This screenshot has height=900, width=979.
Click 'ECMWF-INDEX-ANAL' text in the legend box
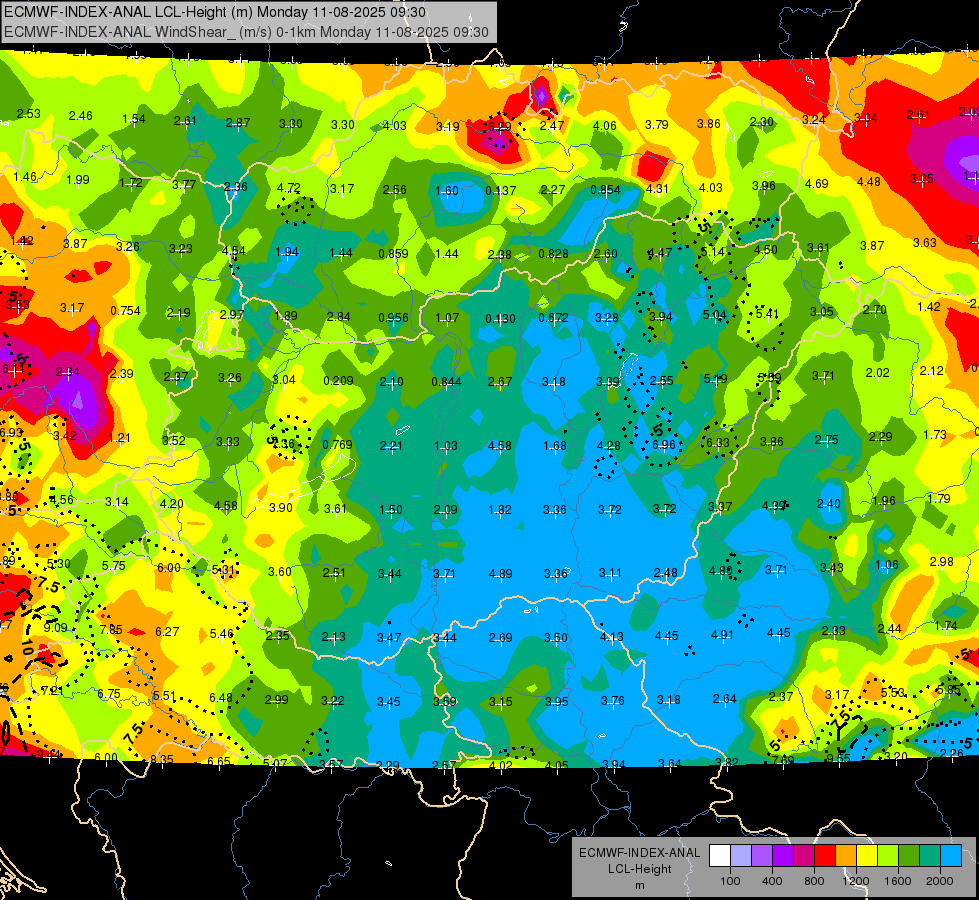tap(639, 853)
